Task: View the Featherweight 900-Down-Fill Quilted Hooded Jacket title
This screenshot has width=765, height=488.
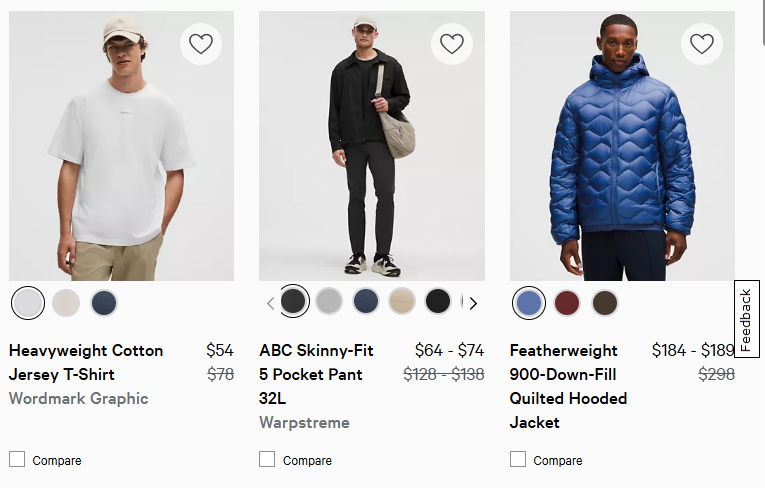Action: (x=568, y=386)
